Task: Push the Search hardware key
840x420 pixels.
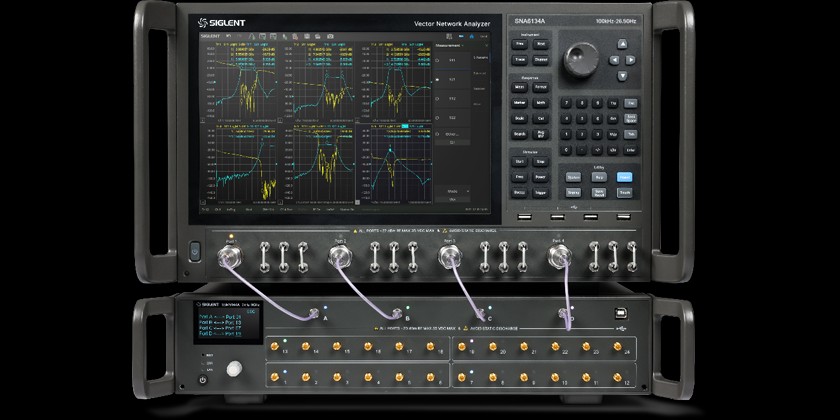Action: [520, 134]
